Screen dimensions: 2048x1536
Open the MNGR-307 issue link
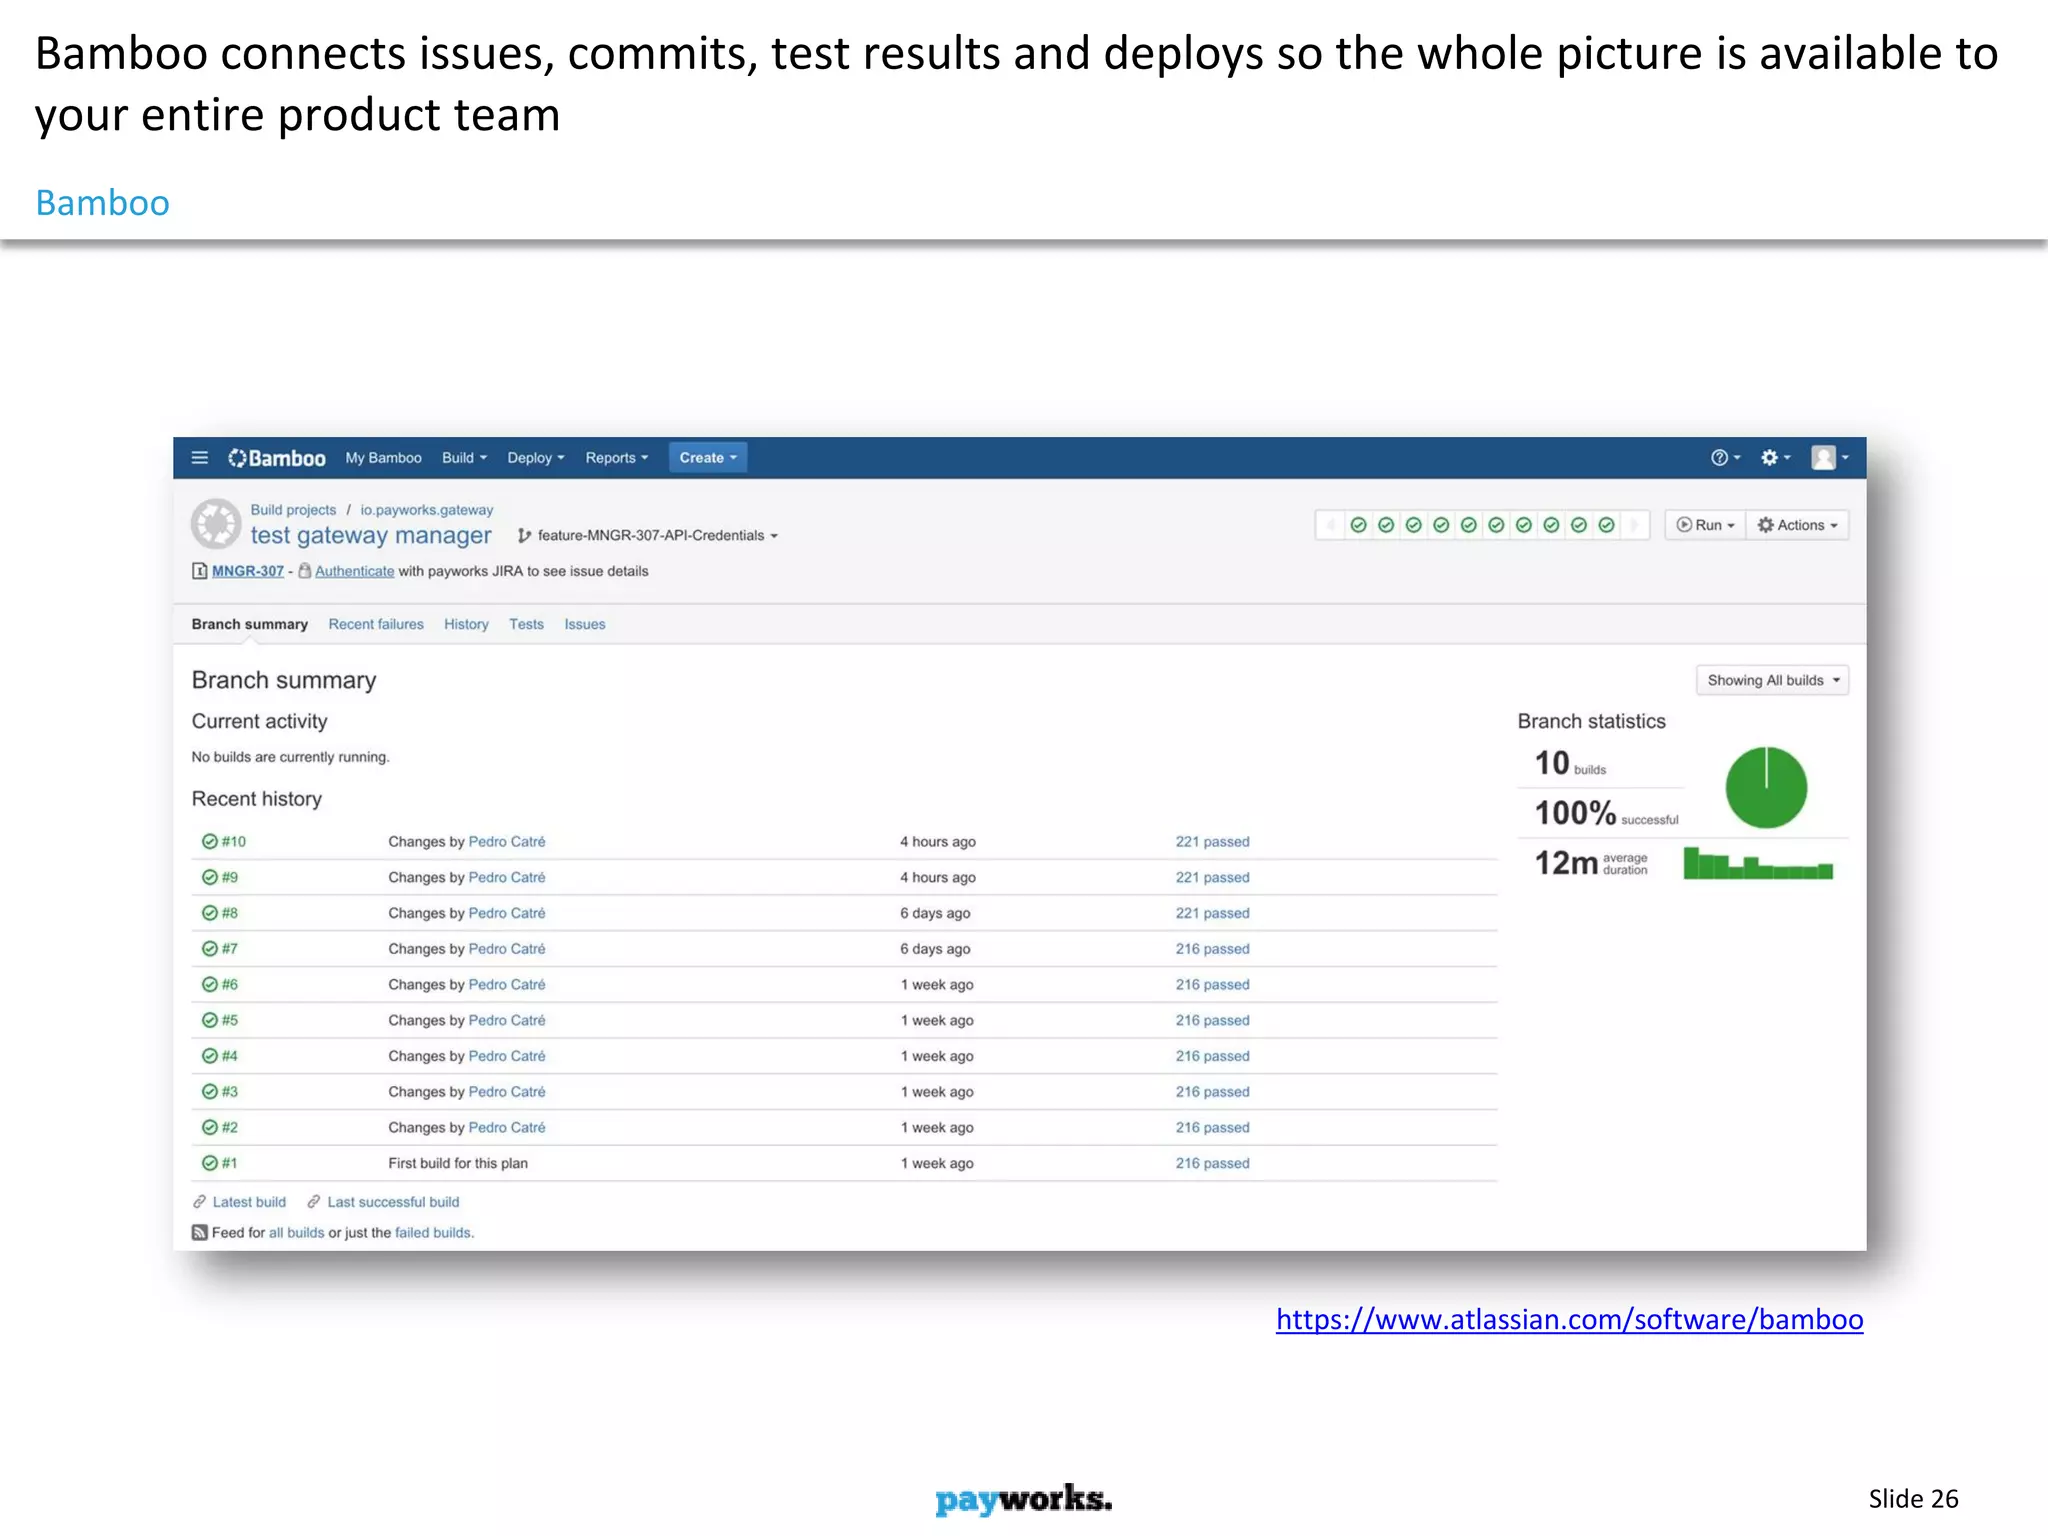[248, 571]
